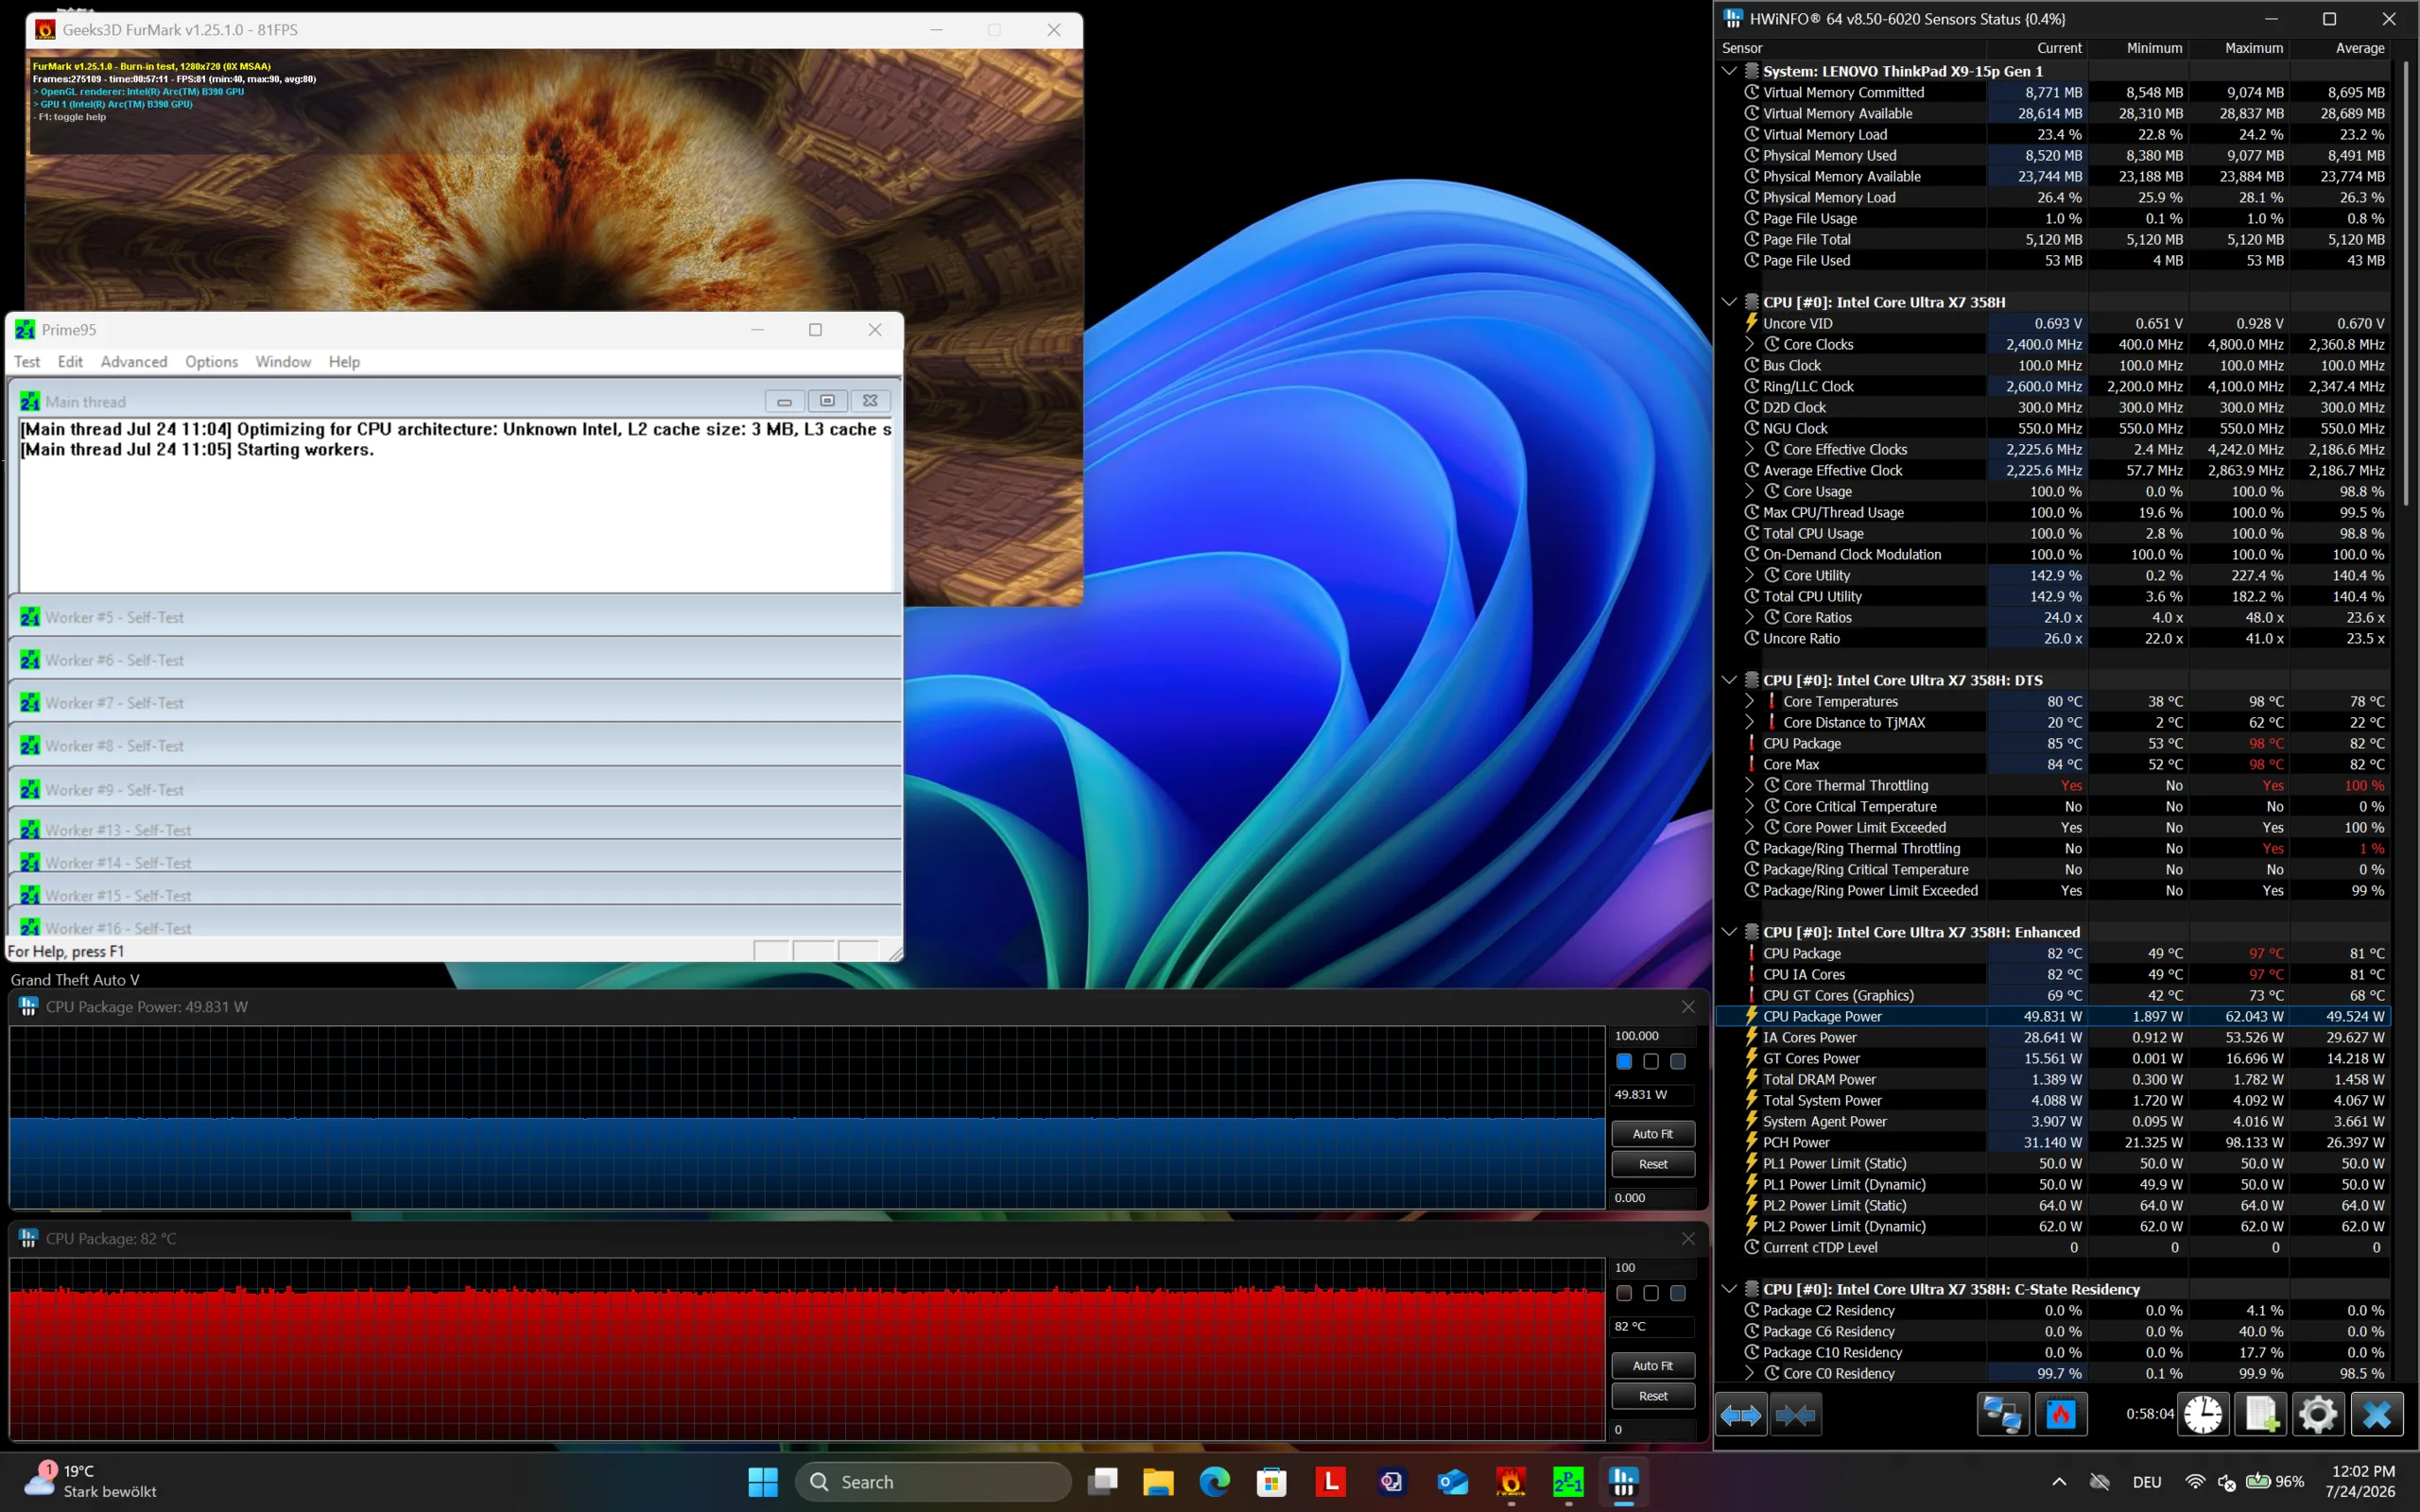The image size is (2420, 1512).
Task: Click the HWiNFO taskbar icon
Action: (1624, 1482)
